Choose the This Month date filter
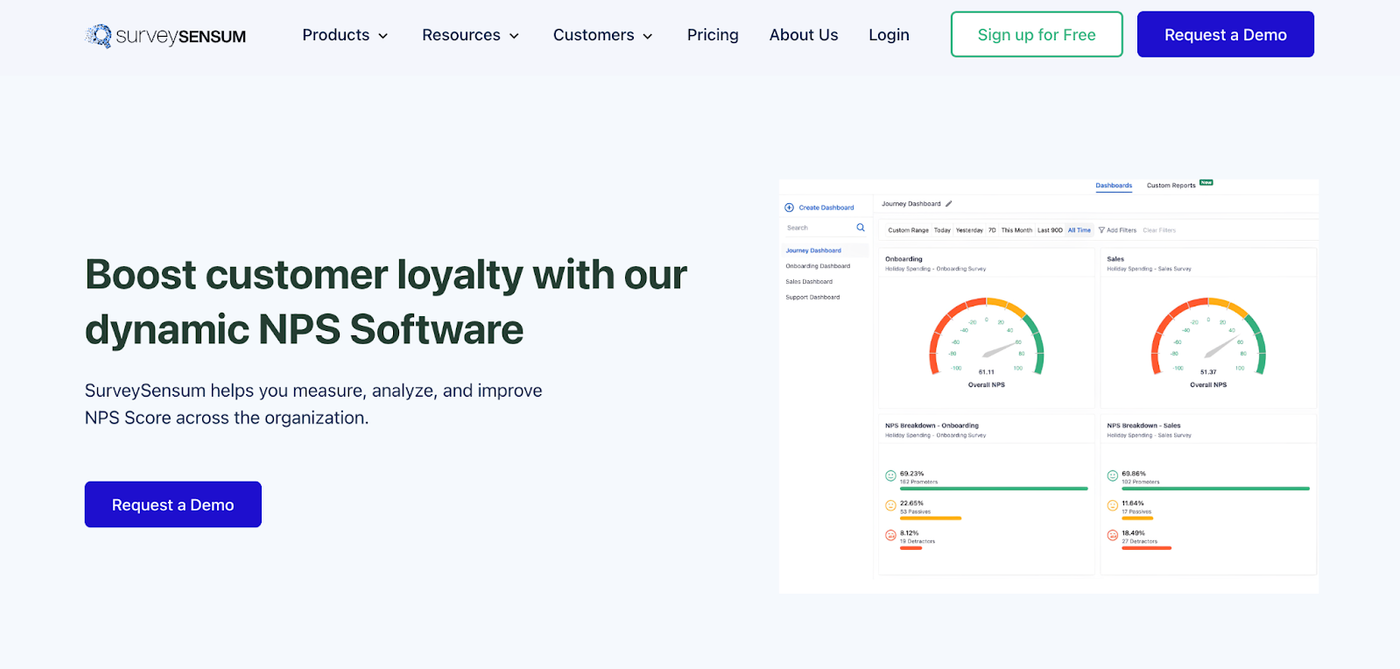 [1017, 230]
